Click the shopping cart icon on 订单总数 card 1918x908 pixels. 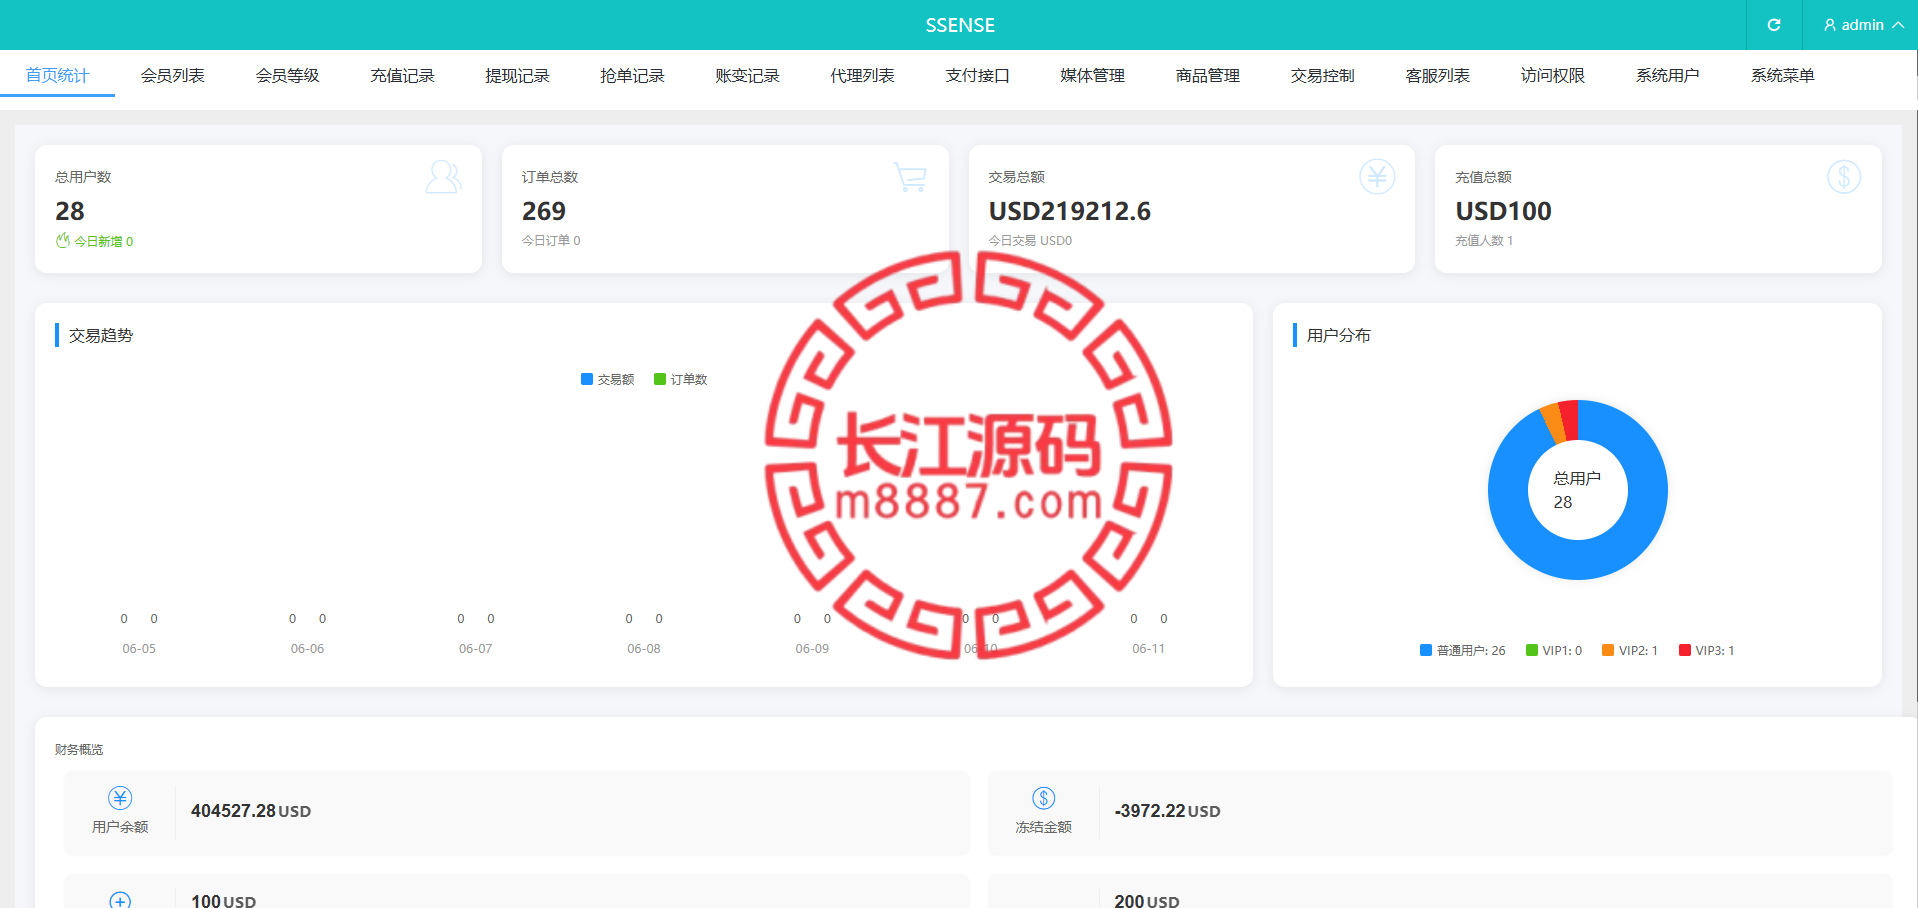(x=910, y=177)
